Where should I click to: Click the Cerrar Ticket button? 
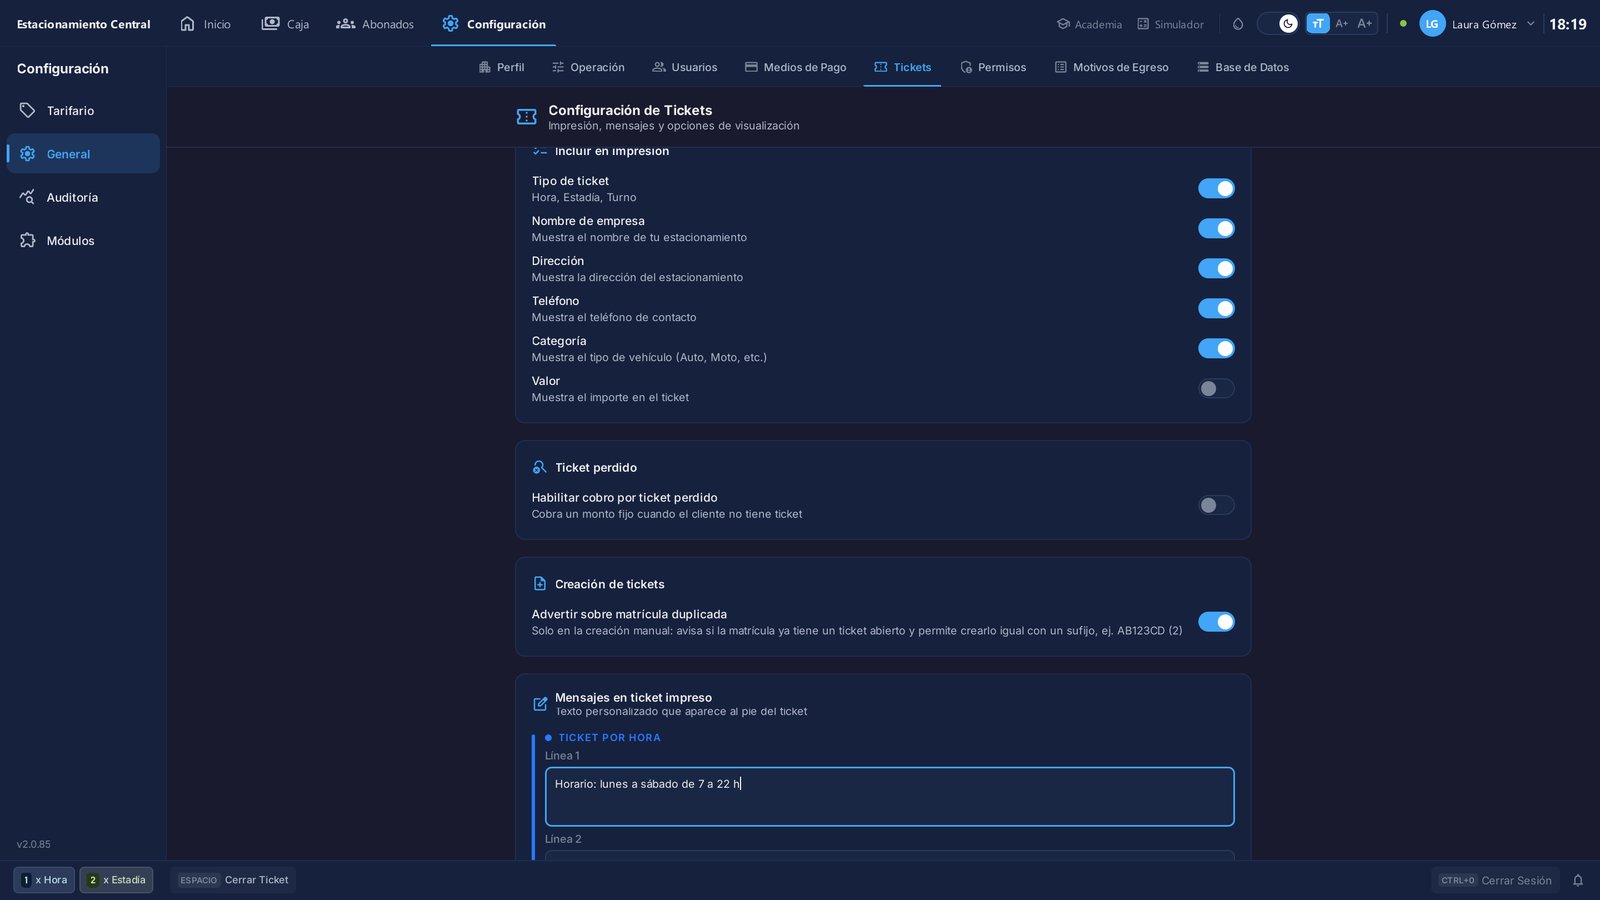(x=233, y=880)
